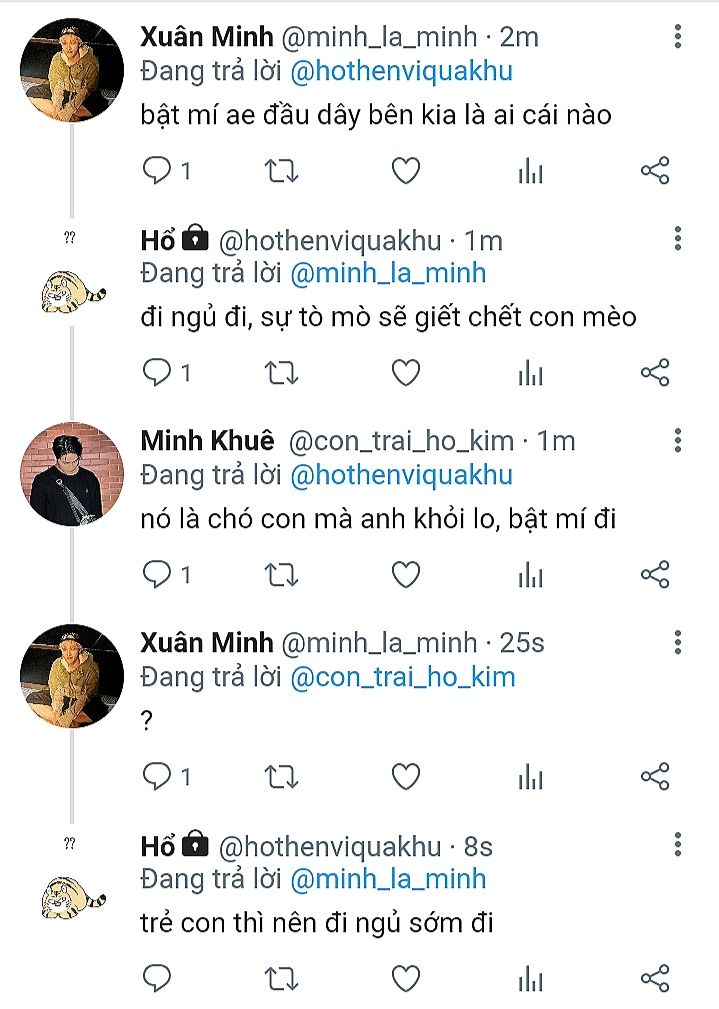View analytics for Minh Khuê's tweet
This screenshot has width=719, height=1009.
(530, 575)
